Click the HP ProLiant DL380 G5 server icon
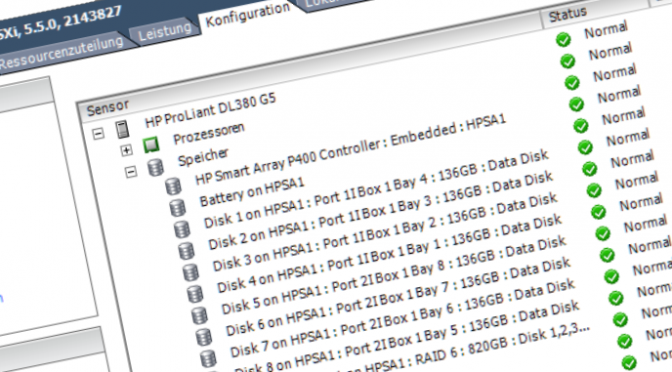Viewport: 672px width, 372px height. point(123,129)
